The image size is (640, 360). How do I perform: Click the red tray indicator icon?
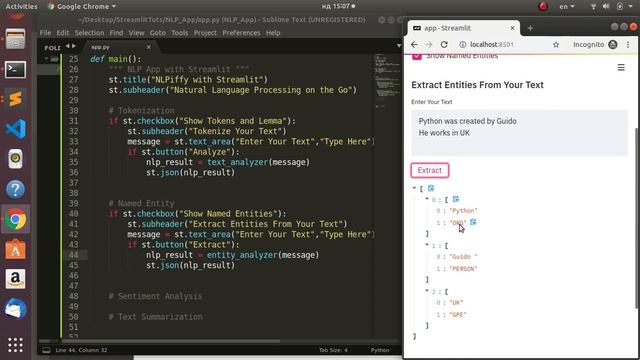click(543, 6)
